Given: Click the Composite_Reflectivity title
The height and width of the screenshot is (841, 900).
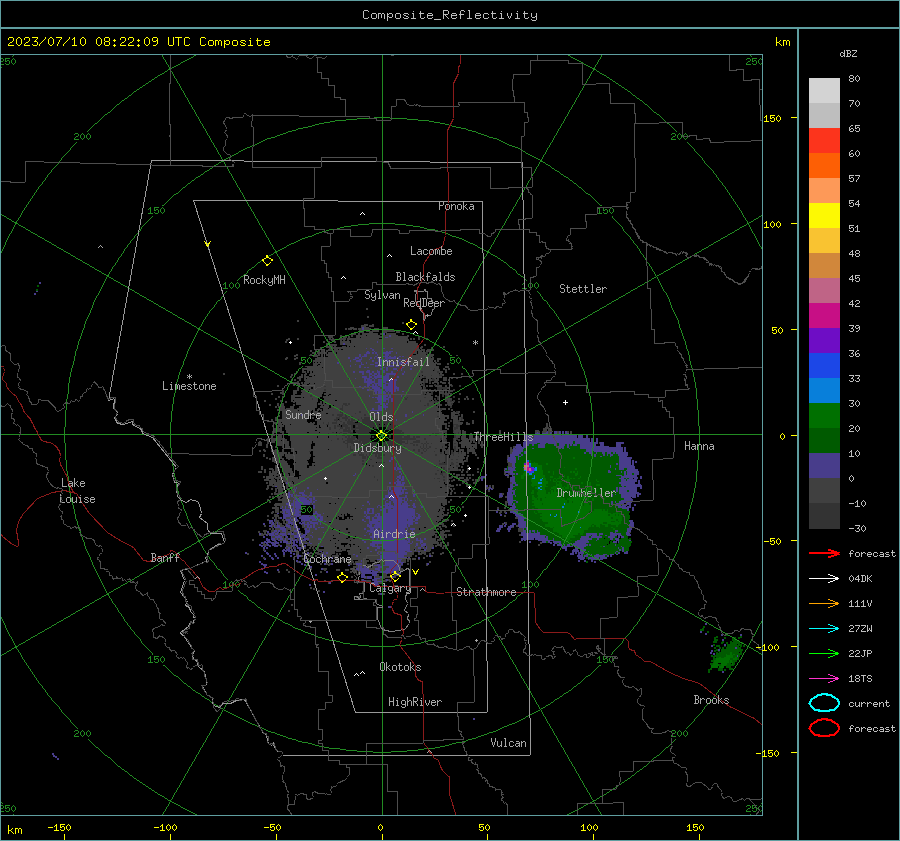Looking at the screenshot, I should (450, 15).
